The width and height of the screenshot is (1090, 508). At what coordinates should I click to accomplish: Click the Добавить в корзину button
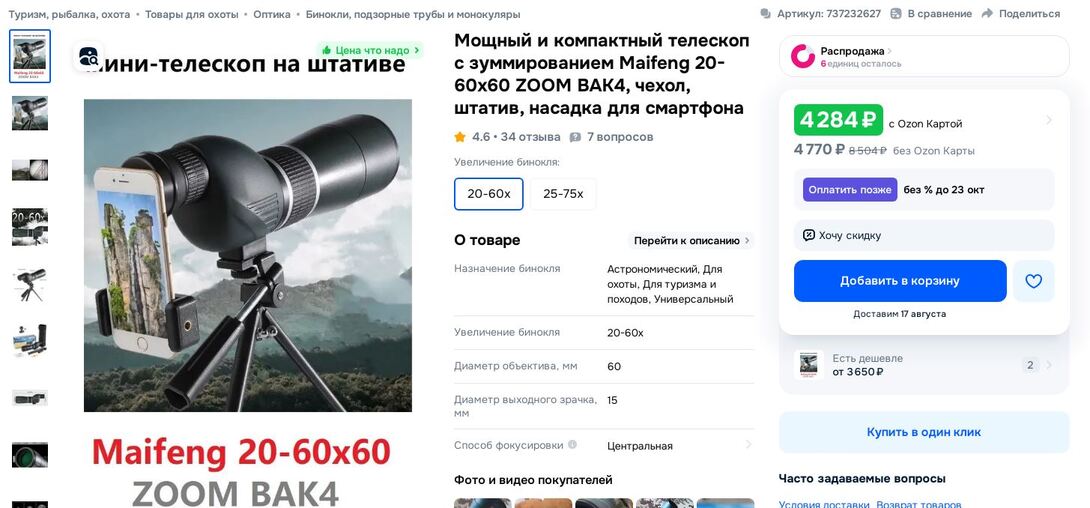pyautogui.click(x=900, y=281)
